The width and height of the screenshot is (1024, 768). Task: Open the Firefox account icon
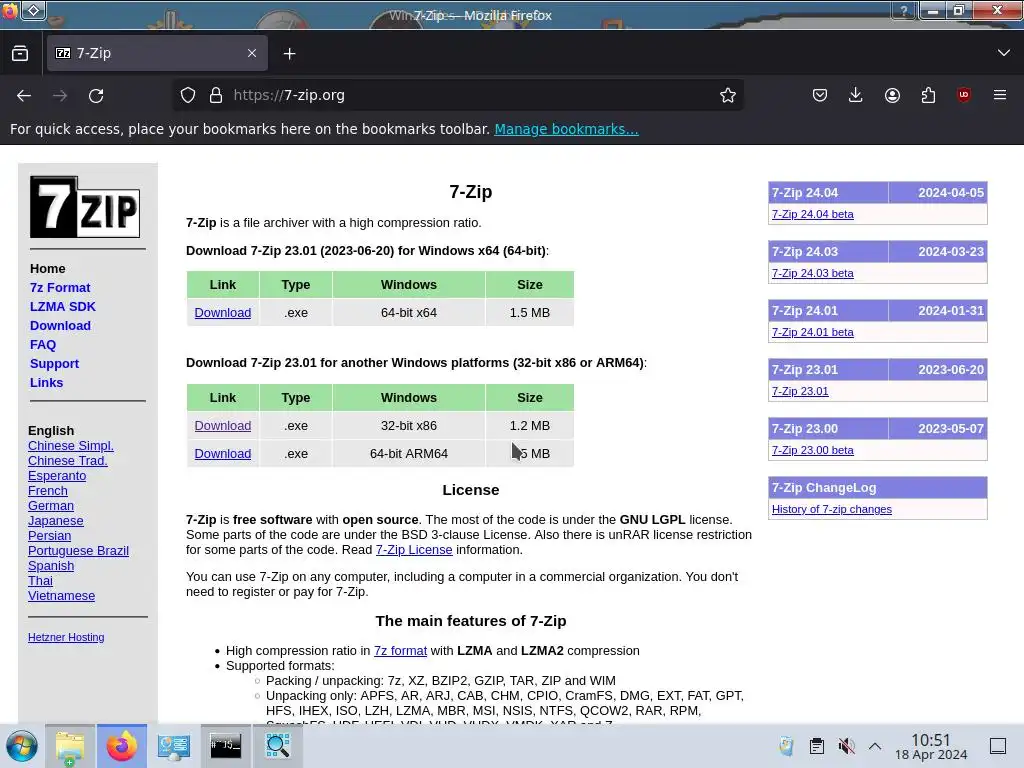892,95
